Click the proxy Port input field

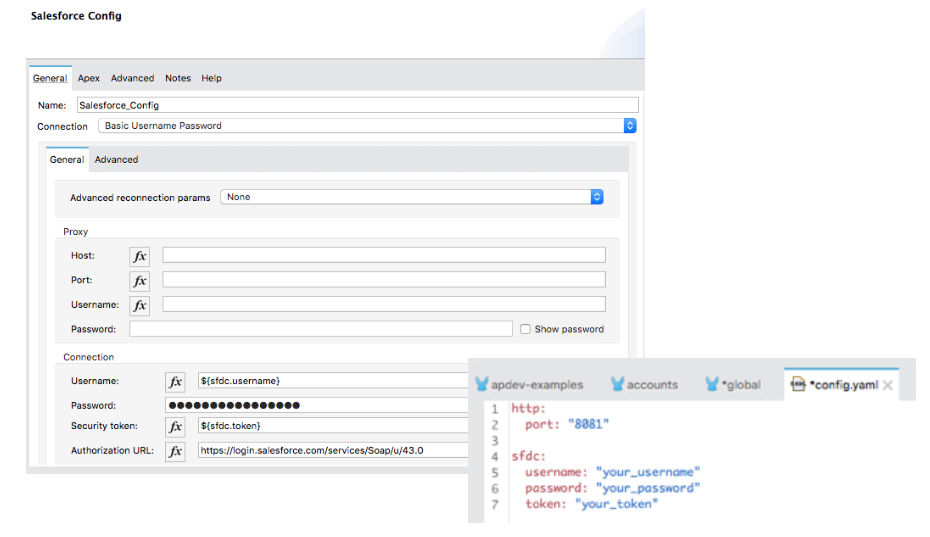[x=384, y=279]
